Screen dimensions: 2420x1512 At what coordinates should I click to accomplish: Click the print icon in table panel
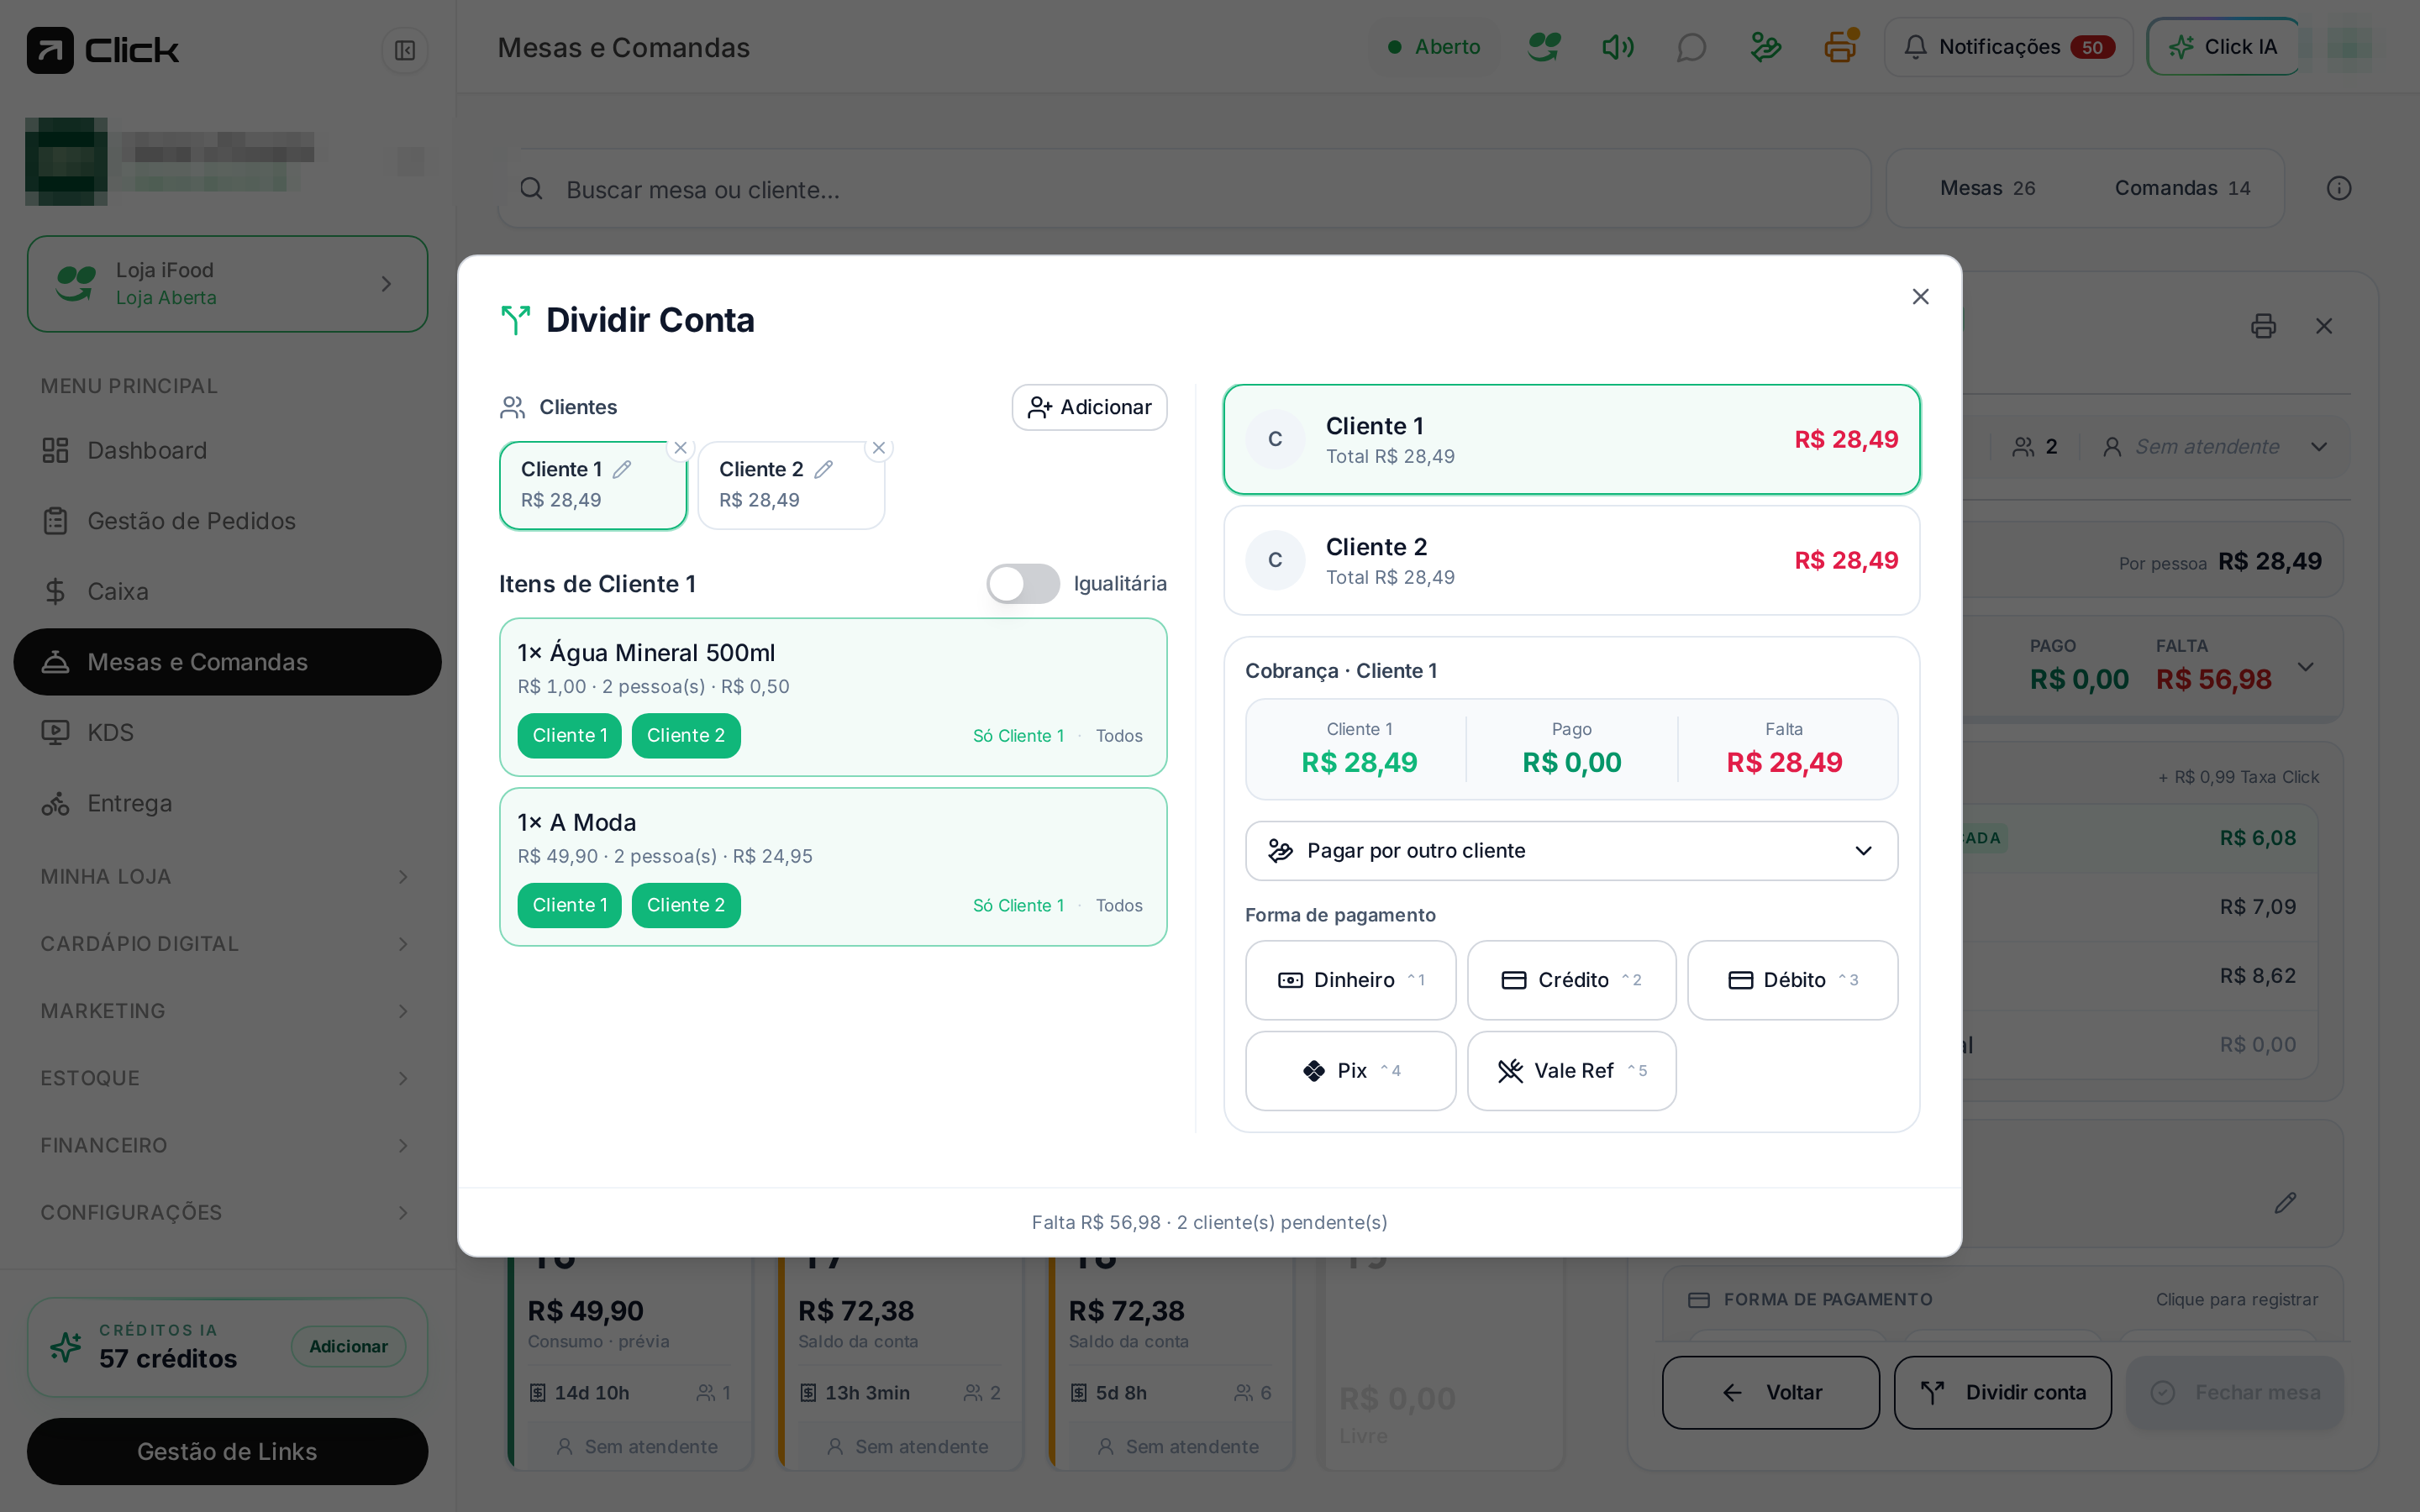pyautogui.click(x=2263, y=326)
